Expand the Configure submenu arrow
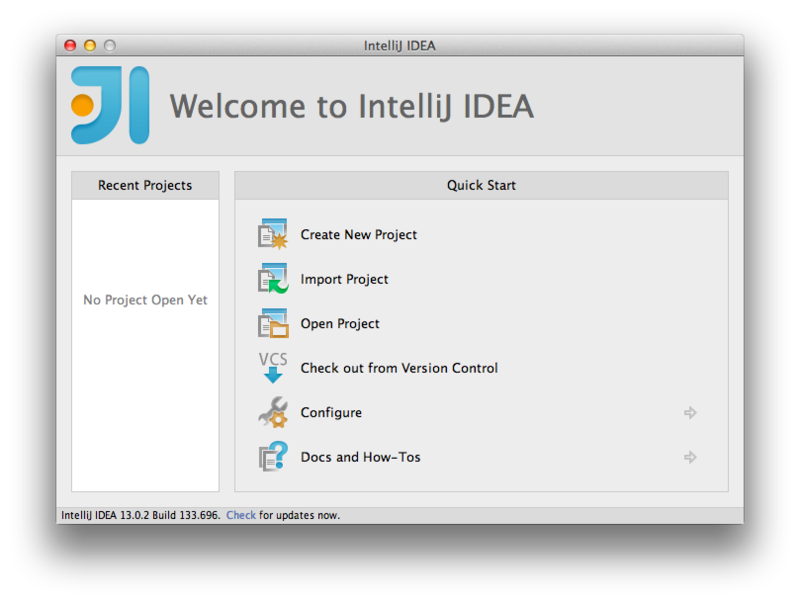The image size is (800, 602). (x=690, y=412)
